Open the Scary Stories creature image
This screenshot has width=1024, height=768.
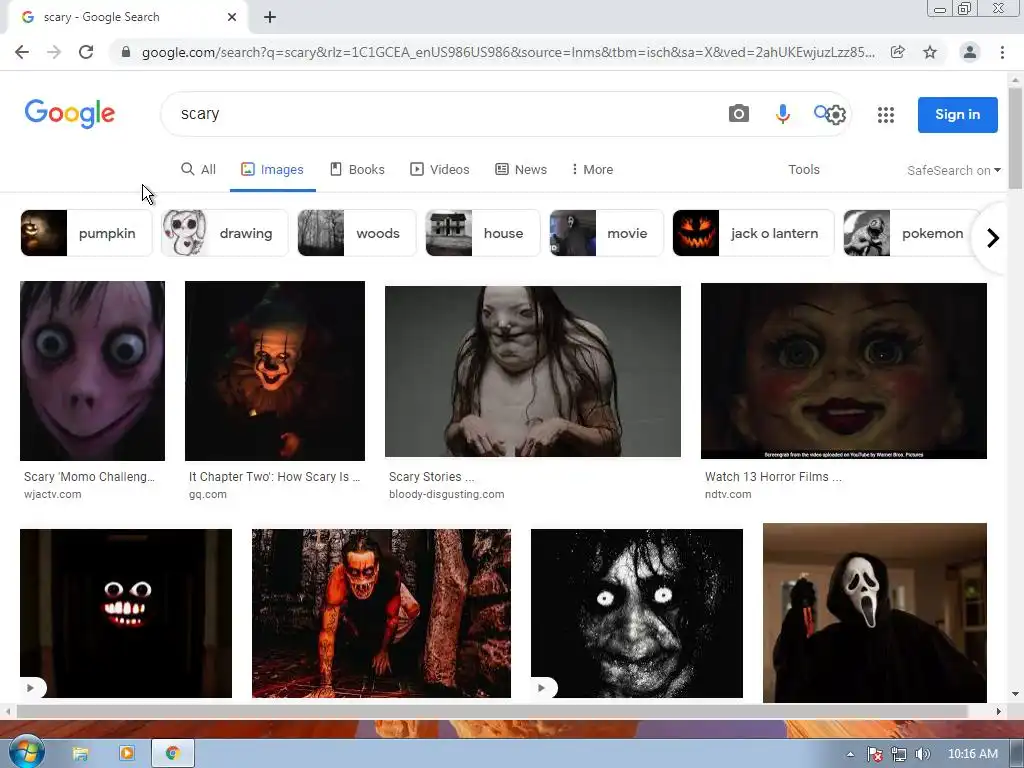[533, 371]
